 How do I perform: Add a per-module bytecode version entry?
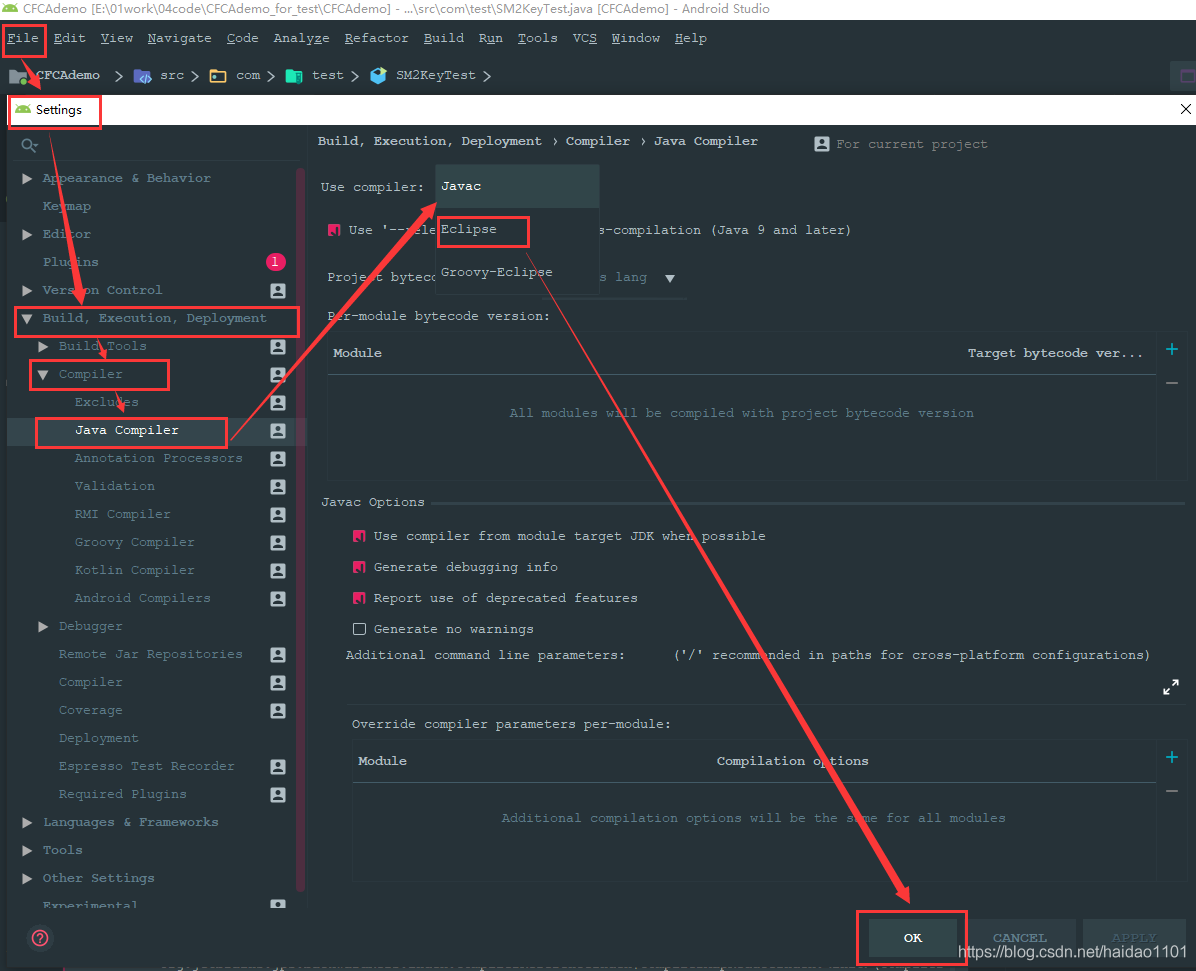click(x=1172, y=349)
